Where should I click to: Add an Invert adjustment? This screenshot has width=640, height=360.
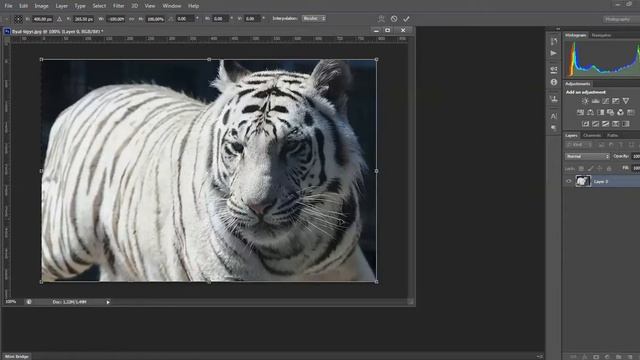[x=585, y=124]
